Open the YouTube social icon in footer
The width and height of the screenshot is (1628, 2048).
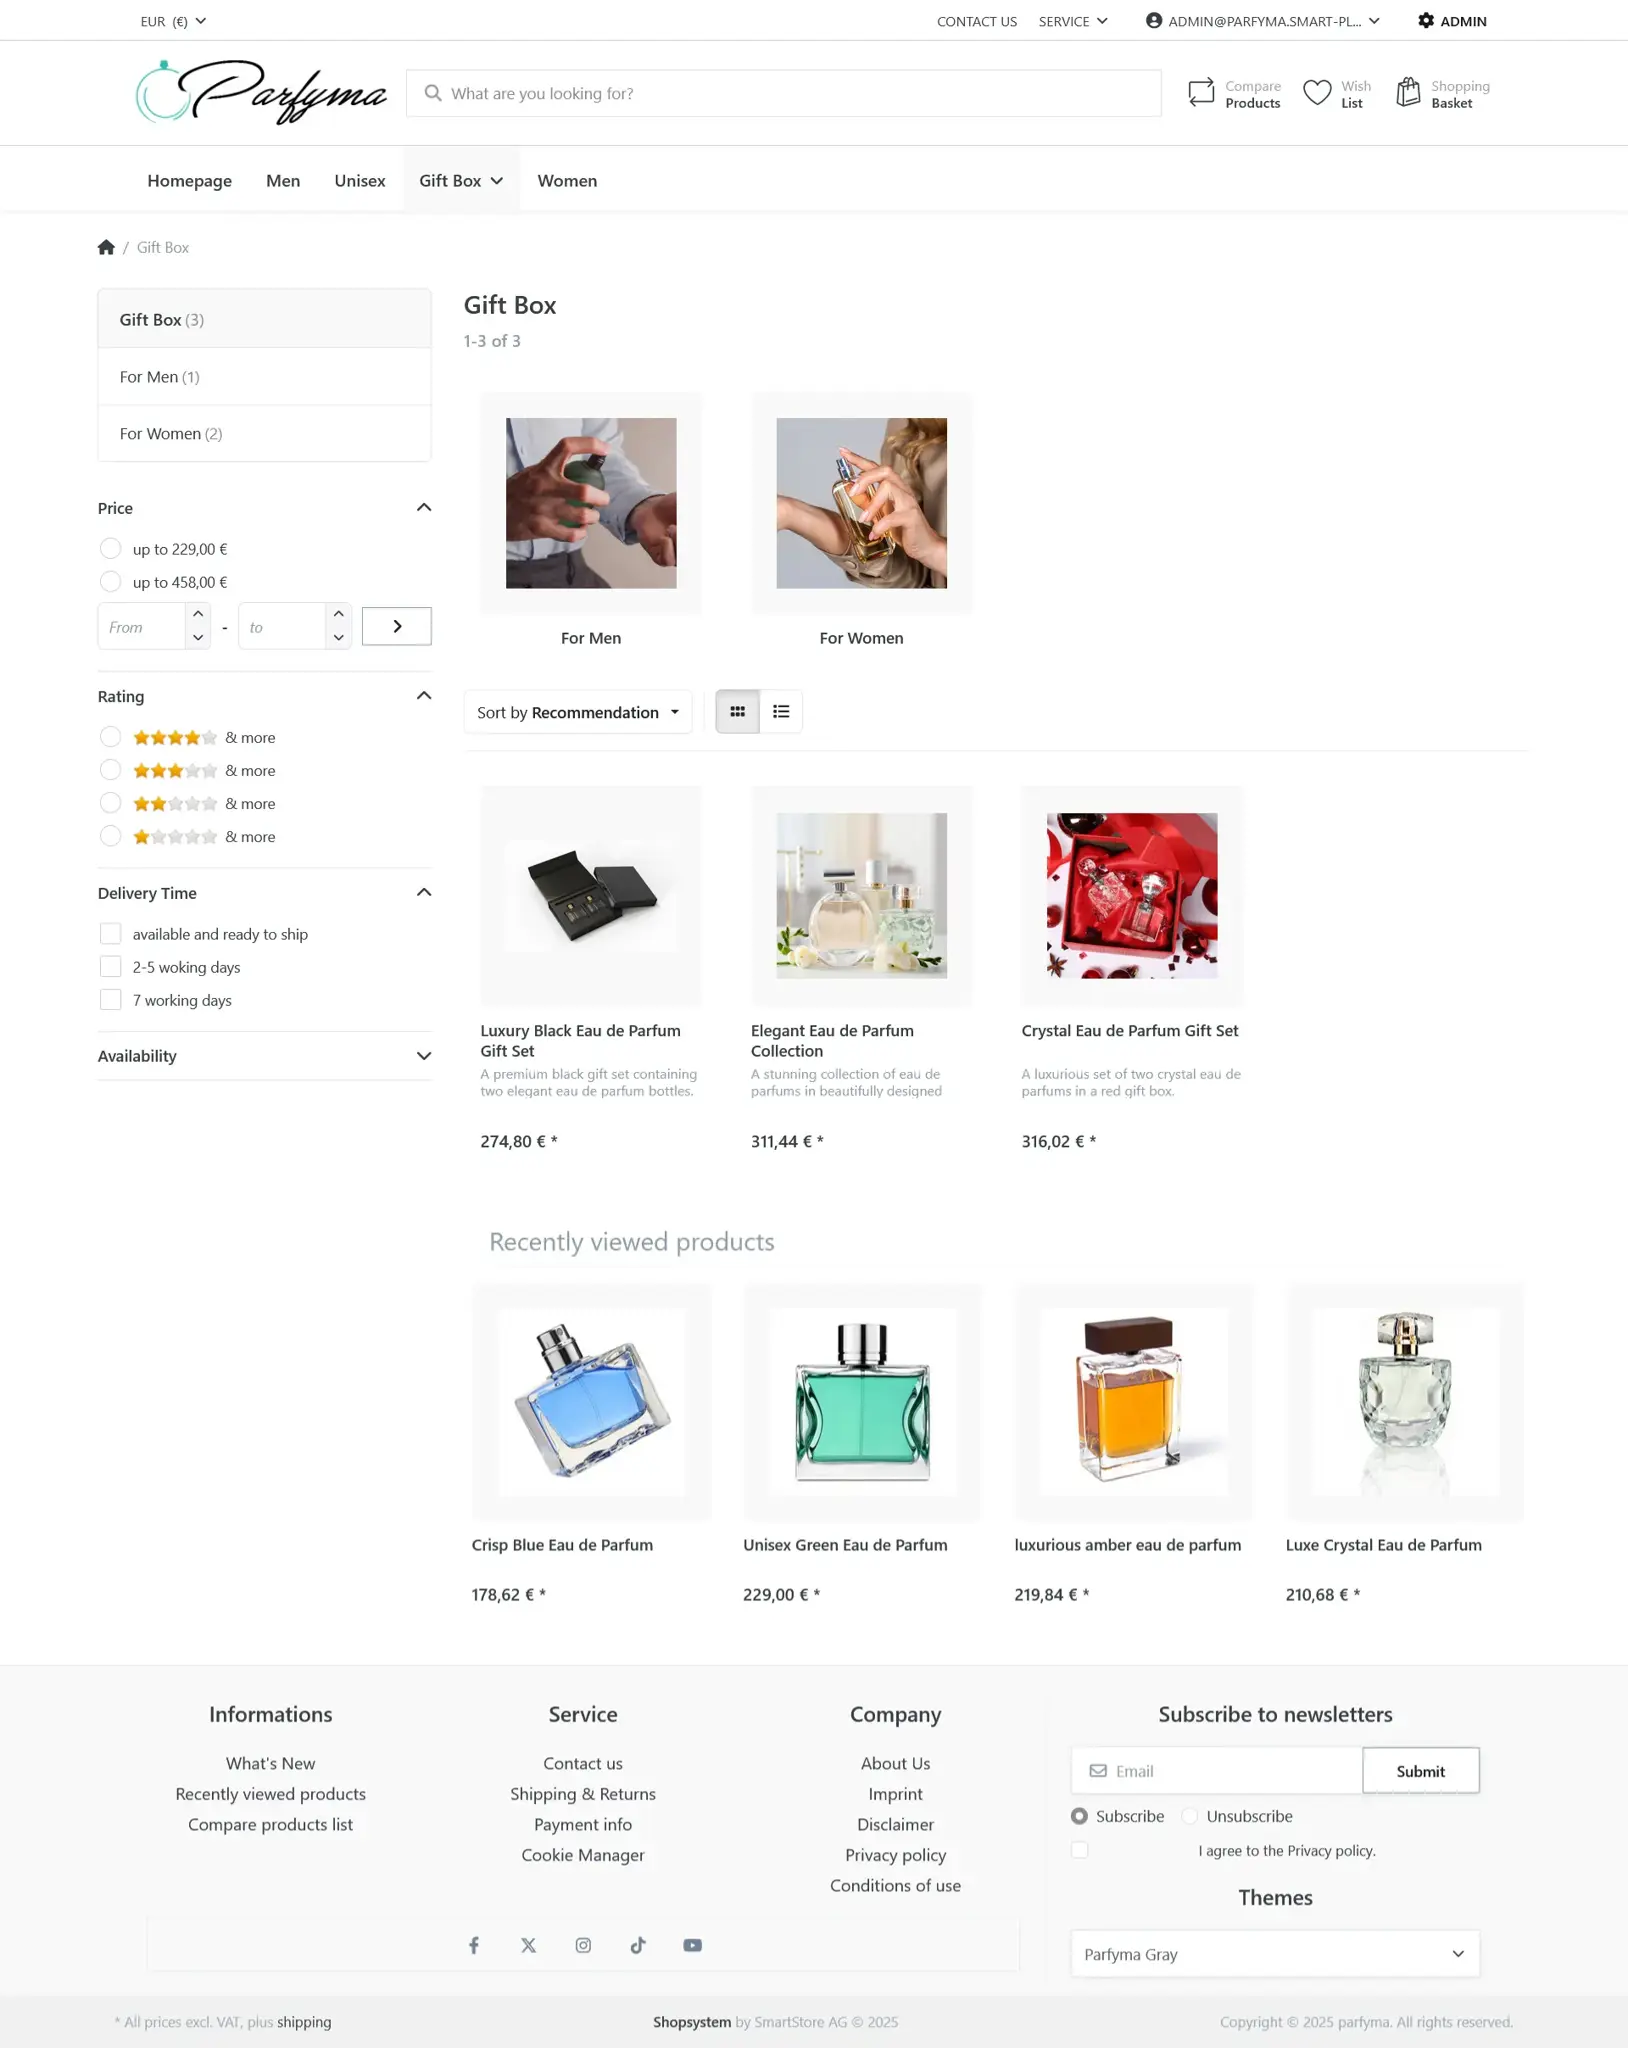(692, 1945)
